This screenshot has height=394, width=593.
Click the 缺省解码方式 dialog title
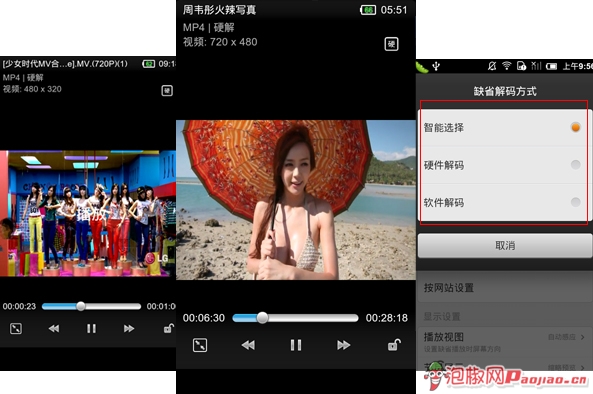(x=505, y=91)
